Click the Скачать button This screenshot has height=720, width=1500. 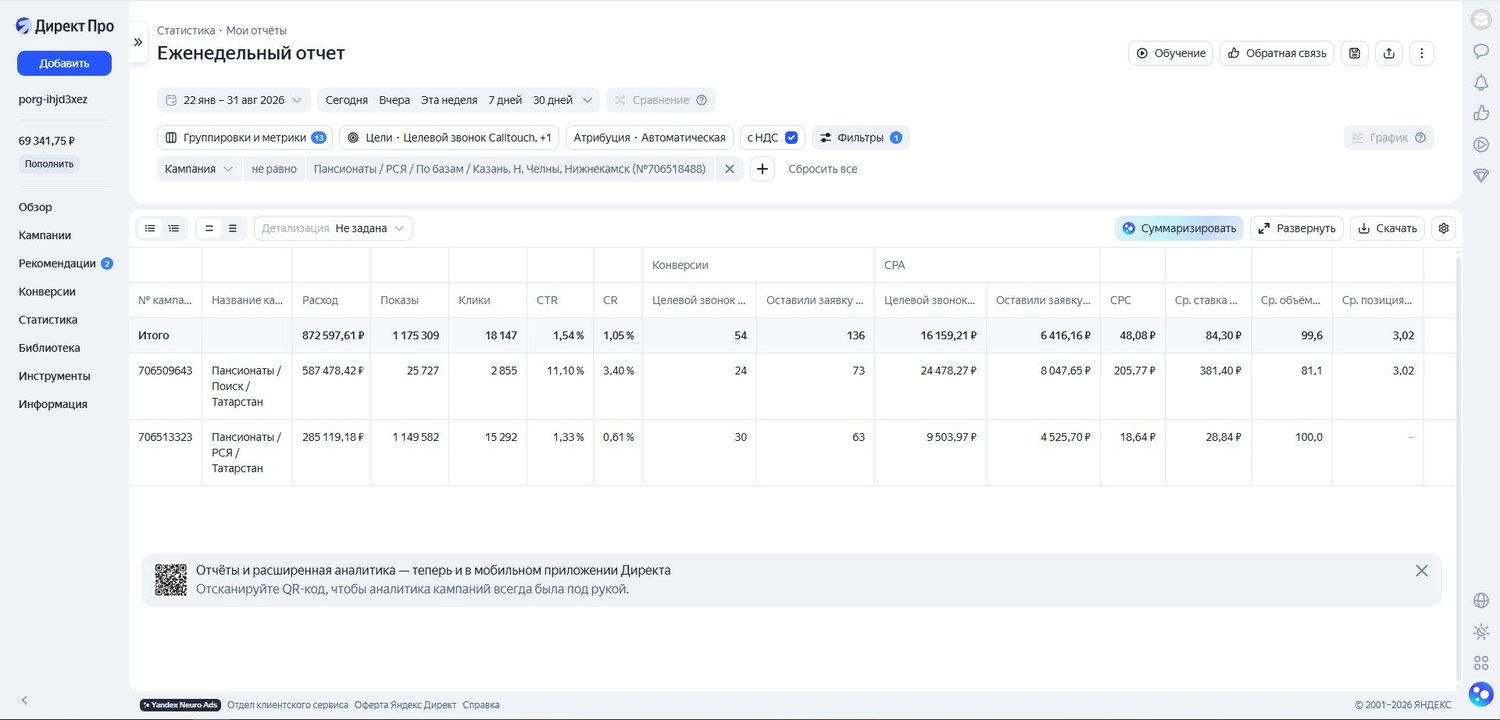1387,228
